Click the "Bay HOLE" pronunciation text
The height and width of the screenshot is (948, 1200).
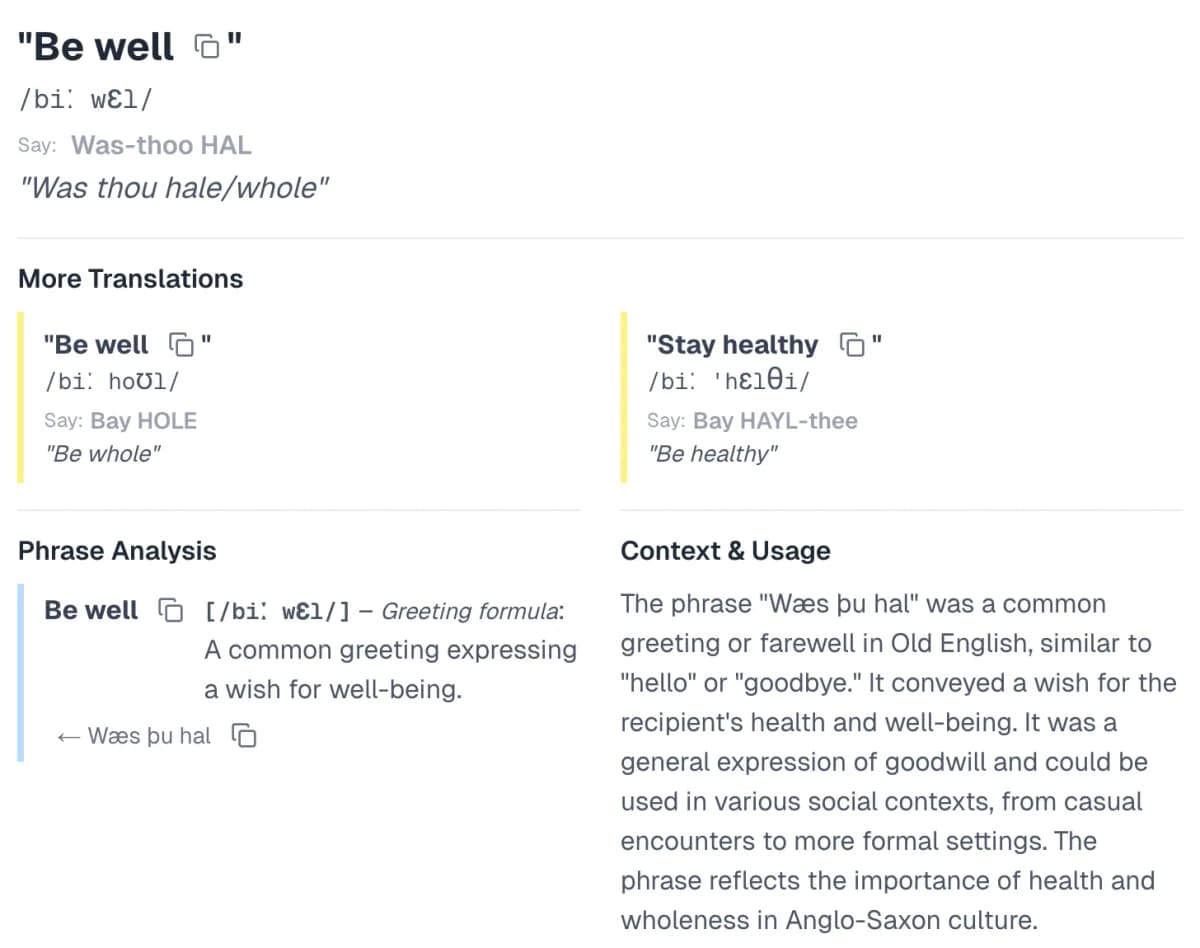tap(143, 420)
